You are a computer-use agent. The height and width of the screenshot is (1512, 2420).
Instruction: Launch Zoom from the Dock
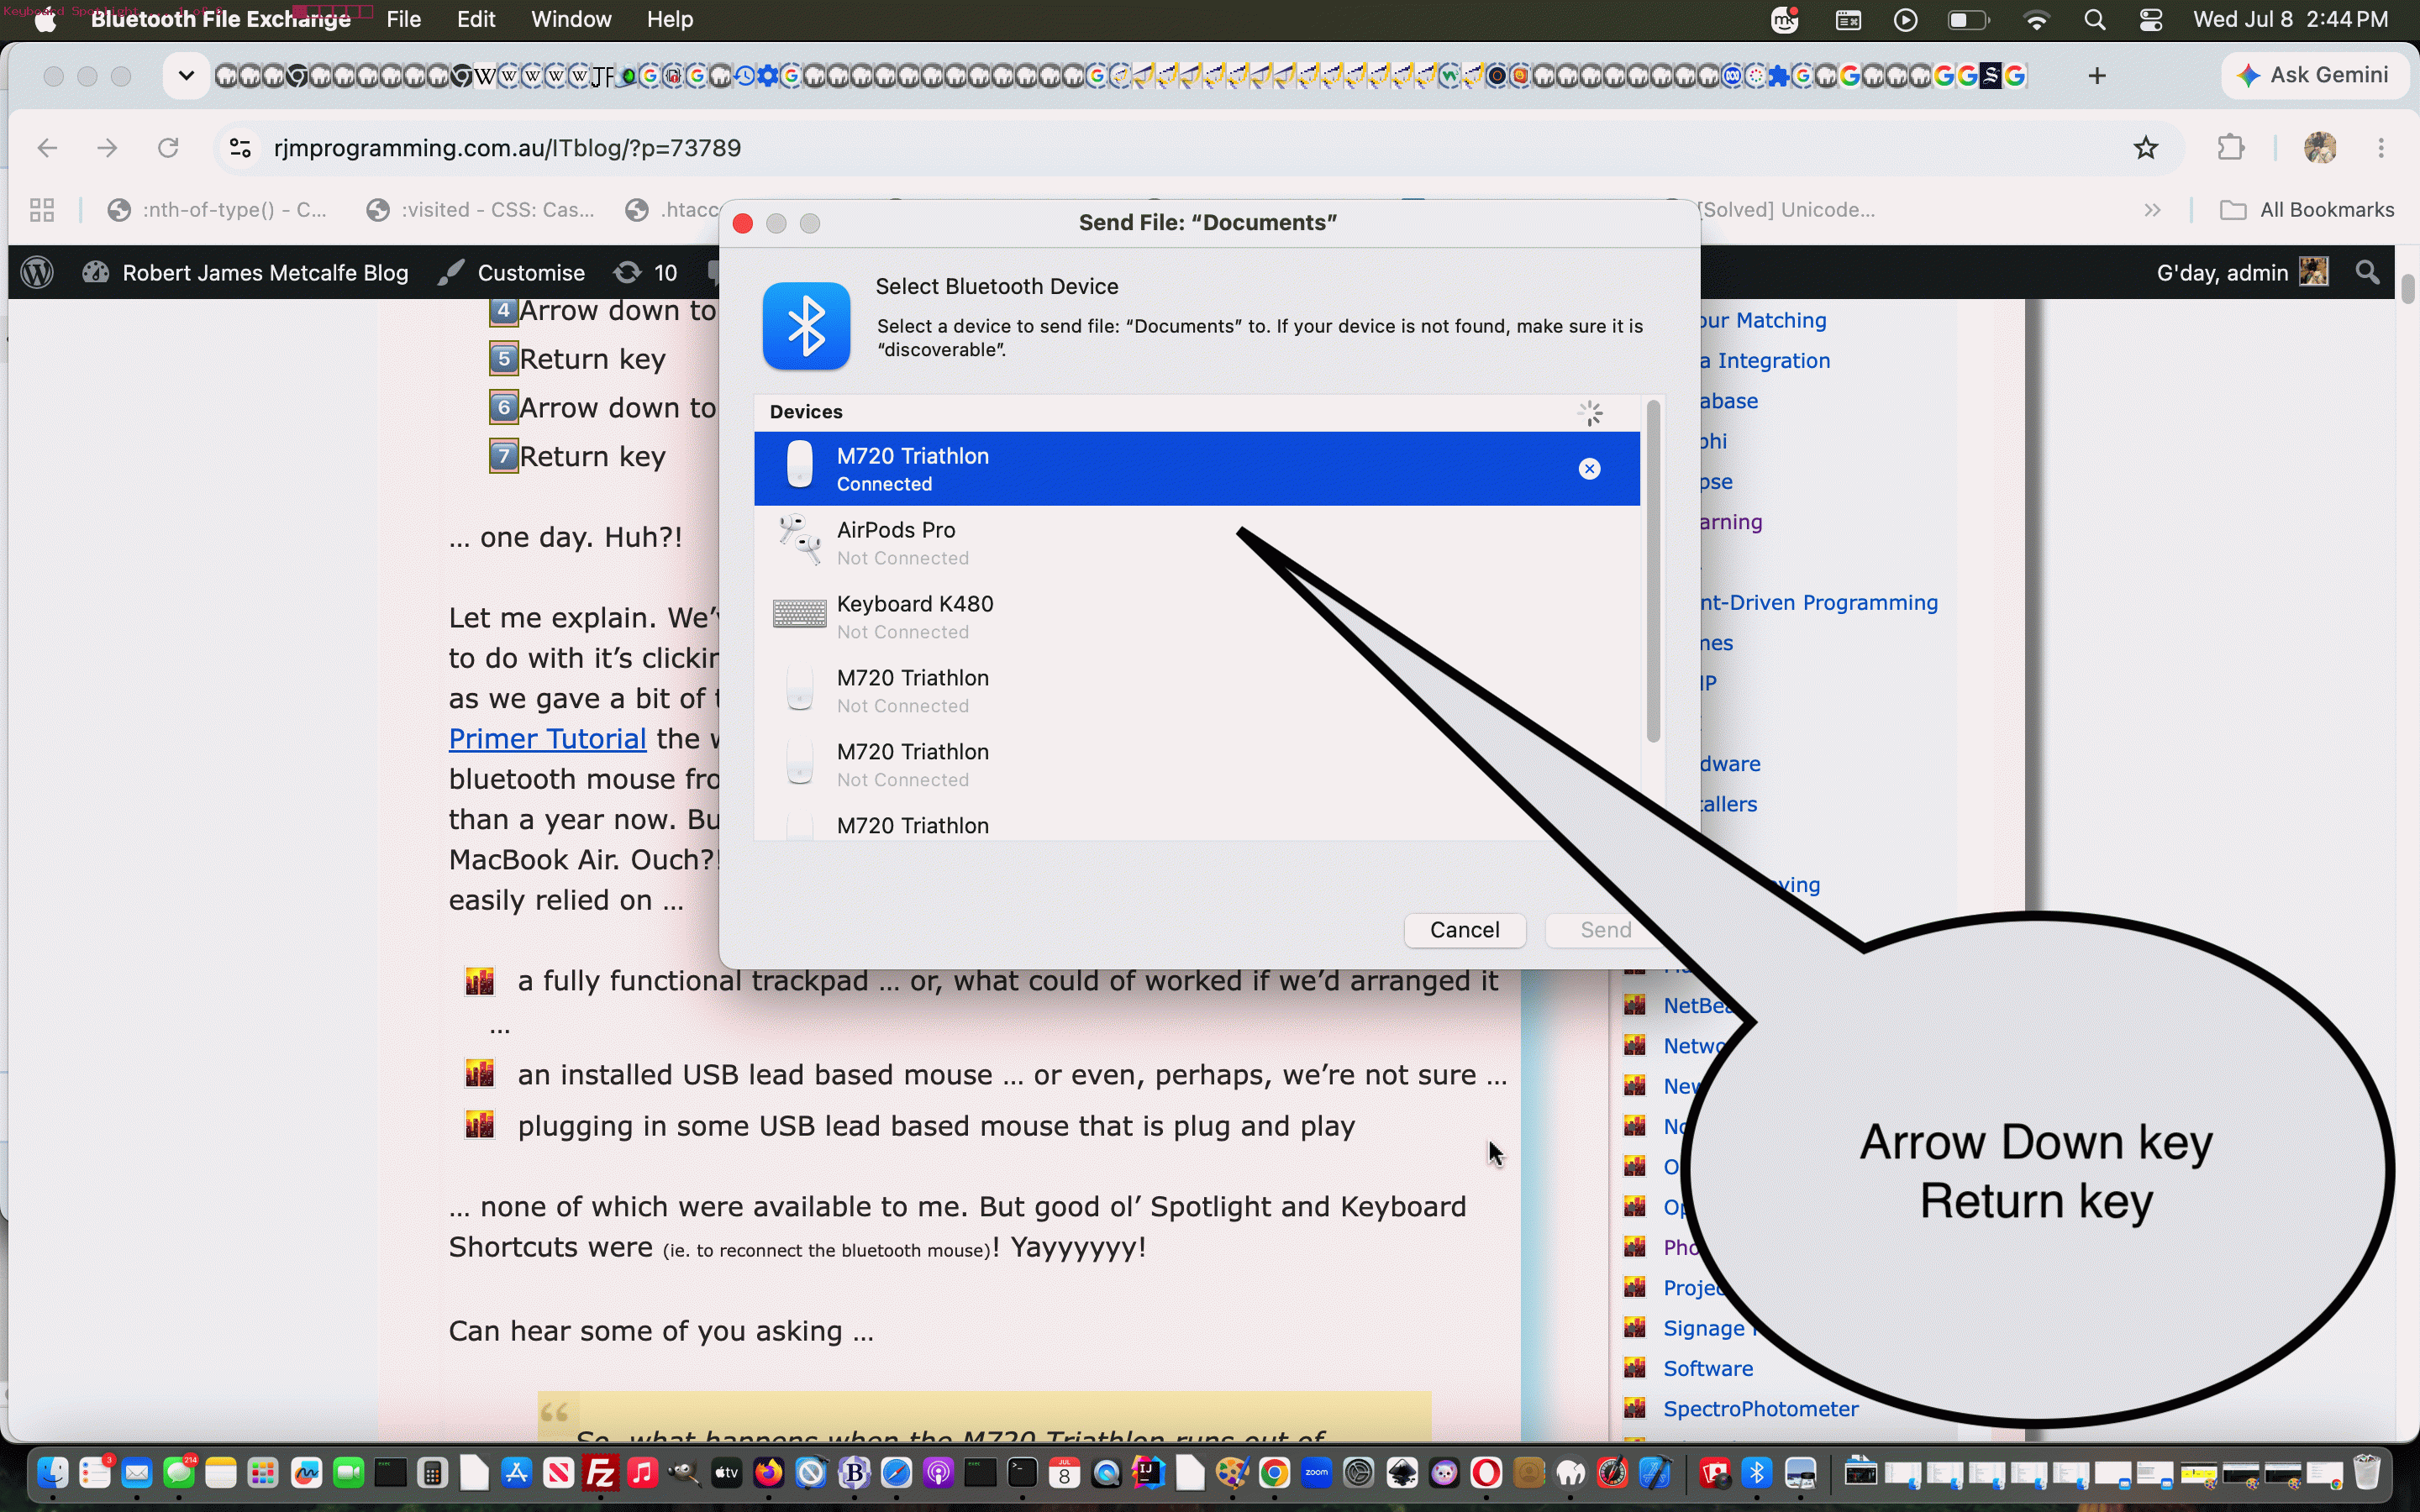1316,1473
